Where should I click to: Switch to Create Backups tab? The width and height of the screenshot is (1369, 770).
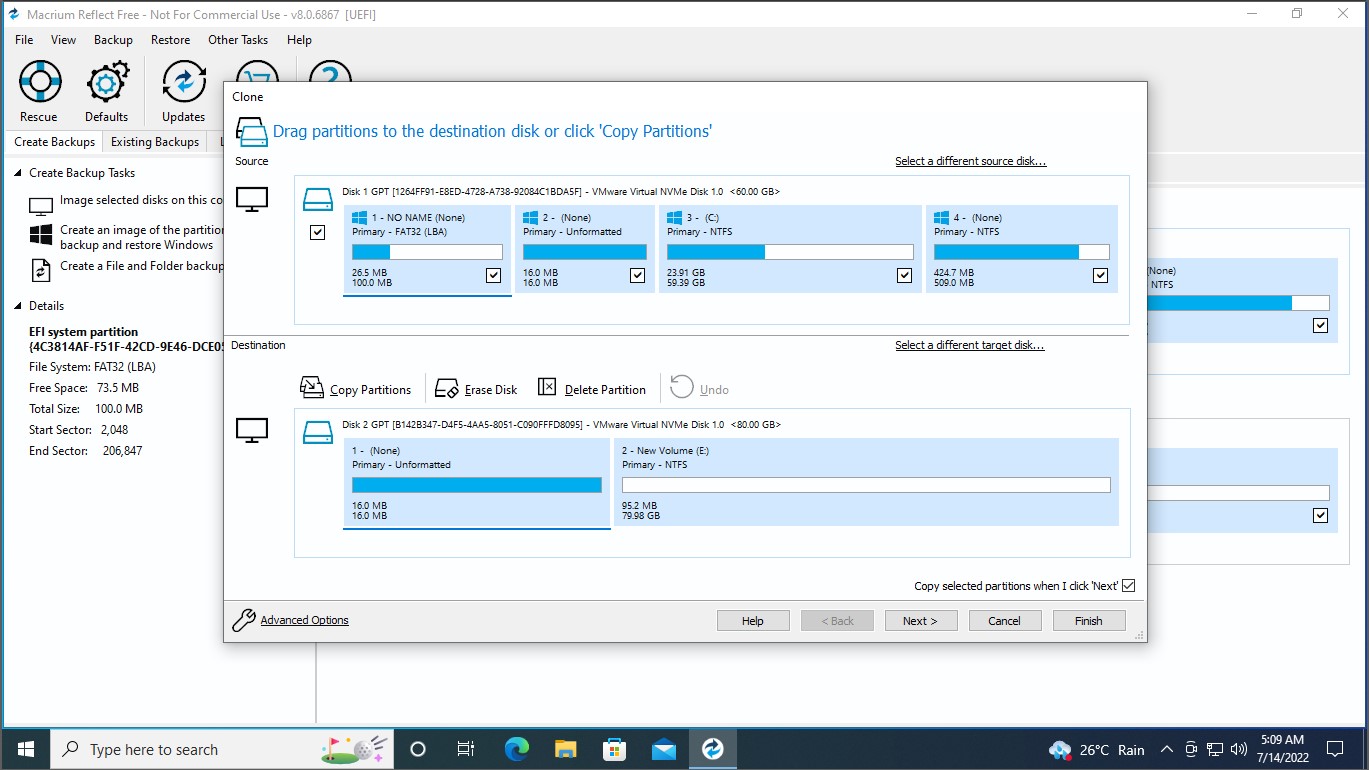tap(55, 142)
